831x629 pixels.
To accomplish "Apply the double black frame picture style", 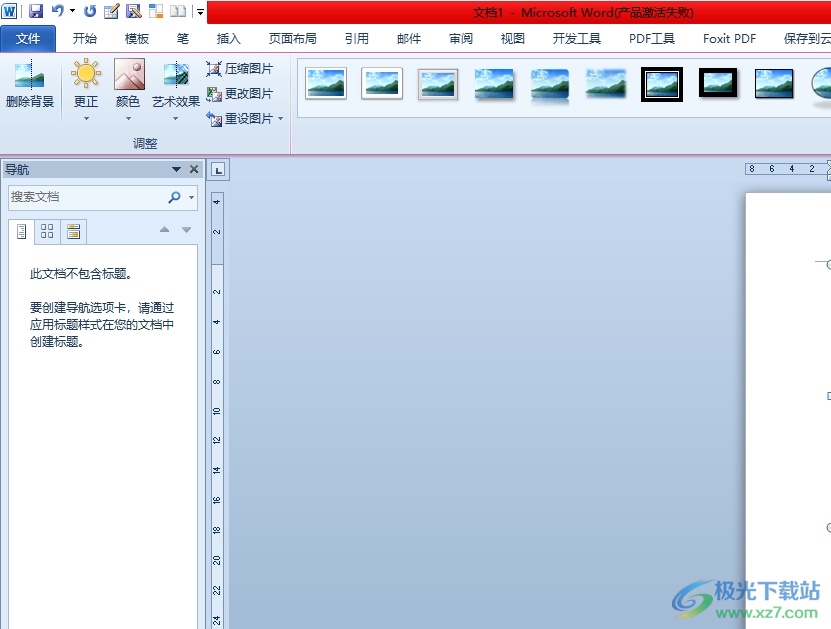I will 662,84.
